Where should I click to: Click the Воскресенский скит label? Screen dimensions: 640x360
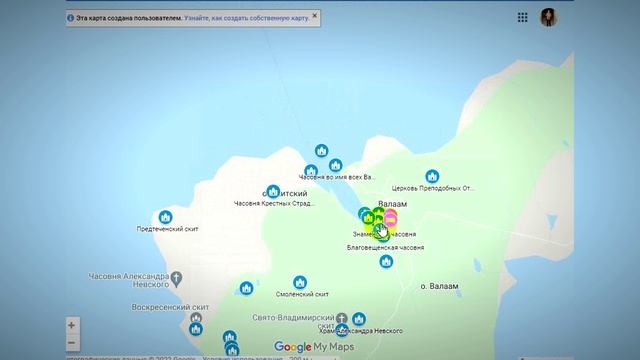coord(170,307)
